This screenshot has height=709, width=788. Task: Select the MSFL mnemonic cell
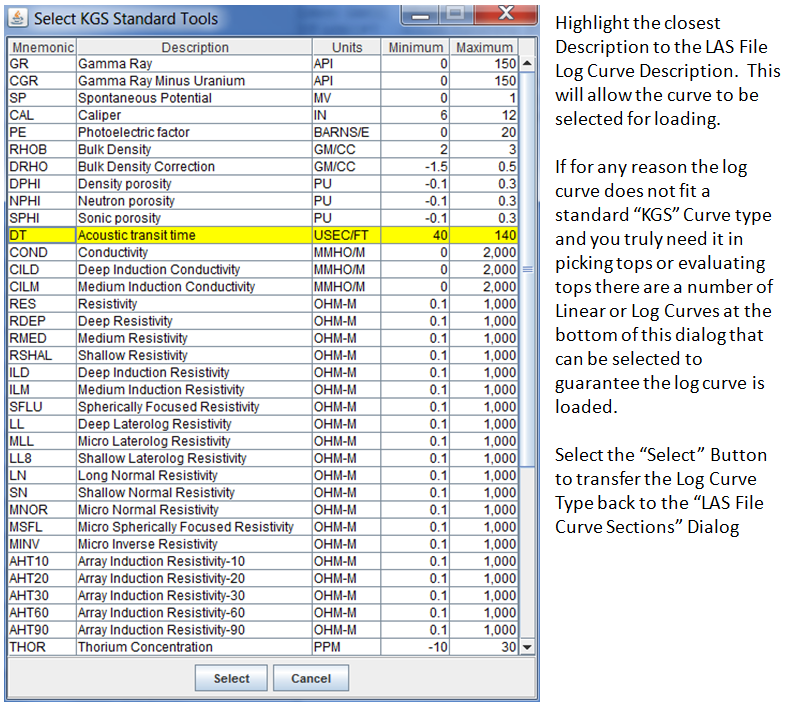coord(42,527)
